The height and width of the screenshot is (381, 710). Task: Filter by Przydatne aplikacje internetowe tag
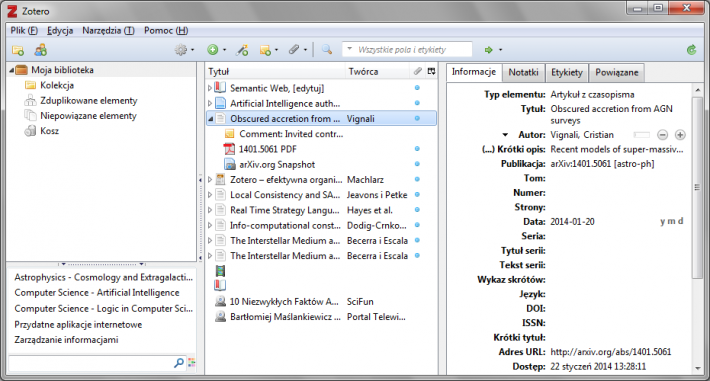tap(78, 324)
